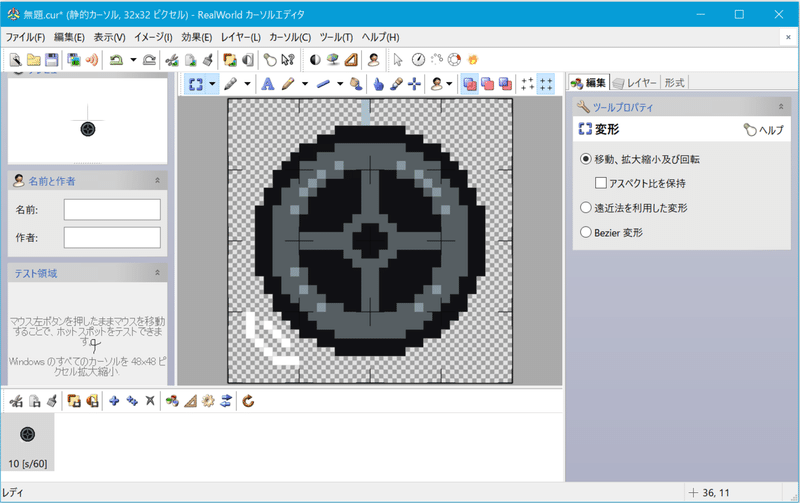Select the Flood fill bucket tool
This screenshot has width=800, height=503.
coord(356,84)
